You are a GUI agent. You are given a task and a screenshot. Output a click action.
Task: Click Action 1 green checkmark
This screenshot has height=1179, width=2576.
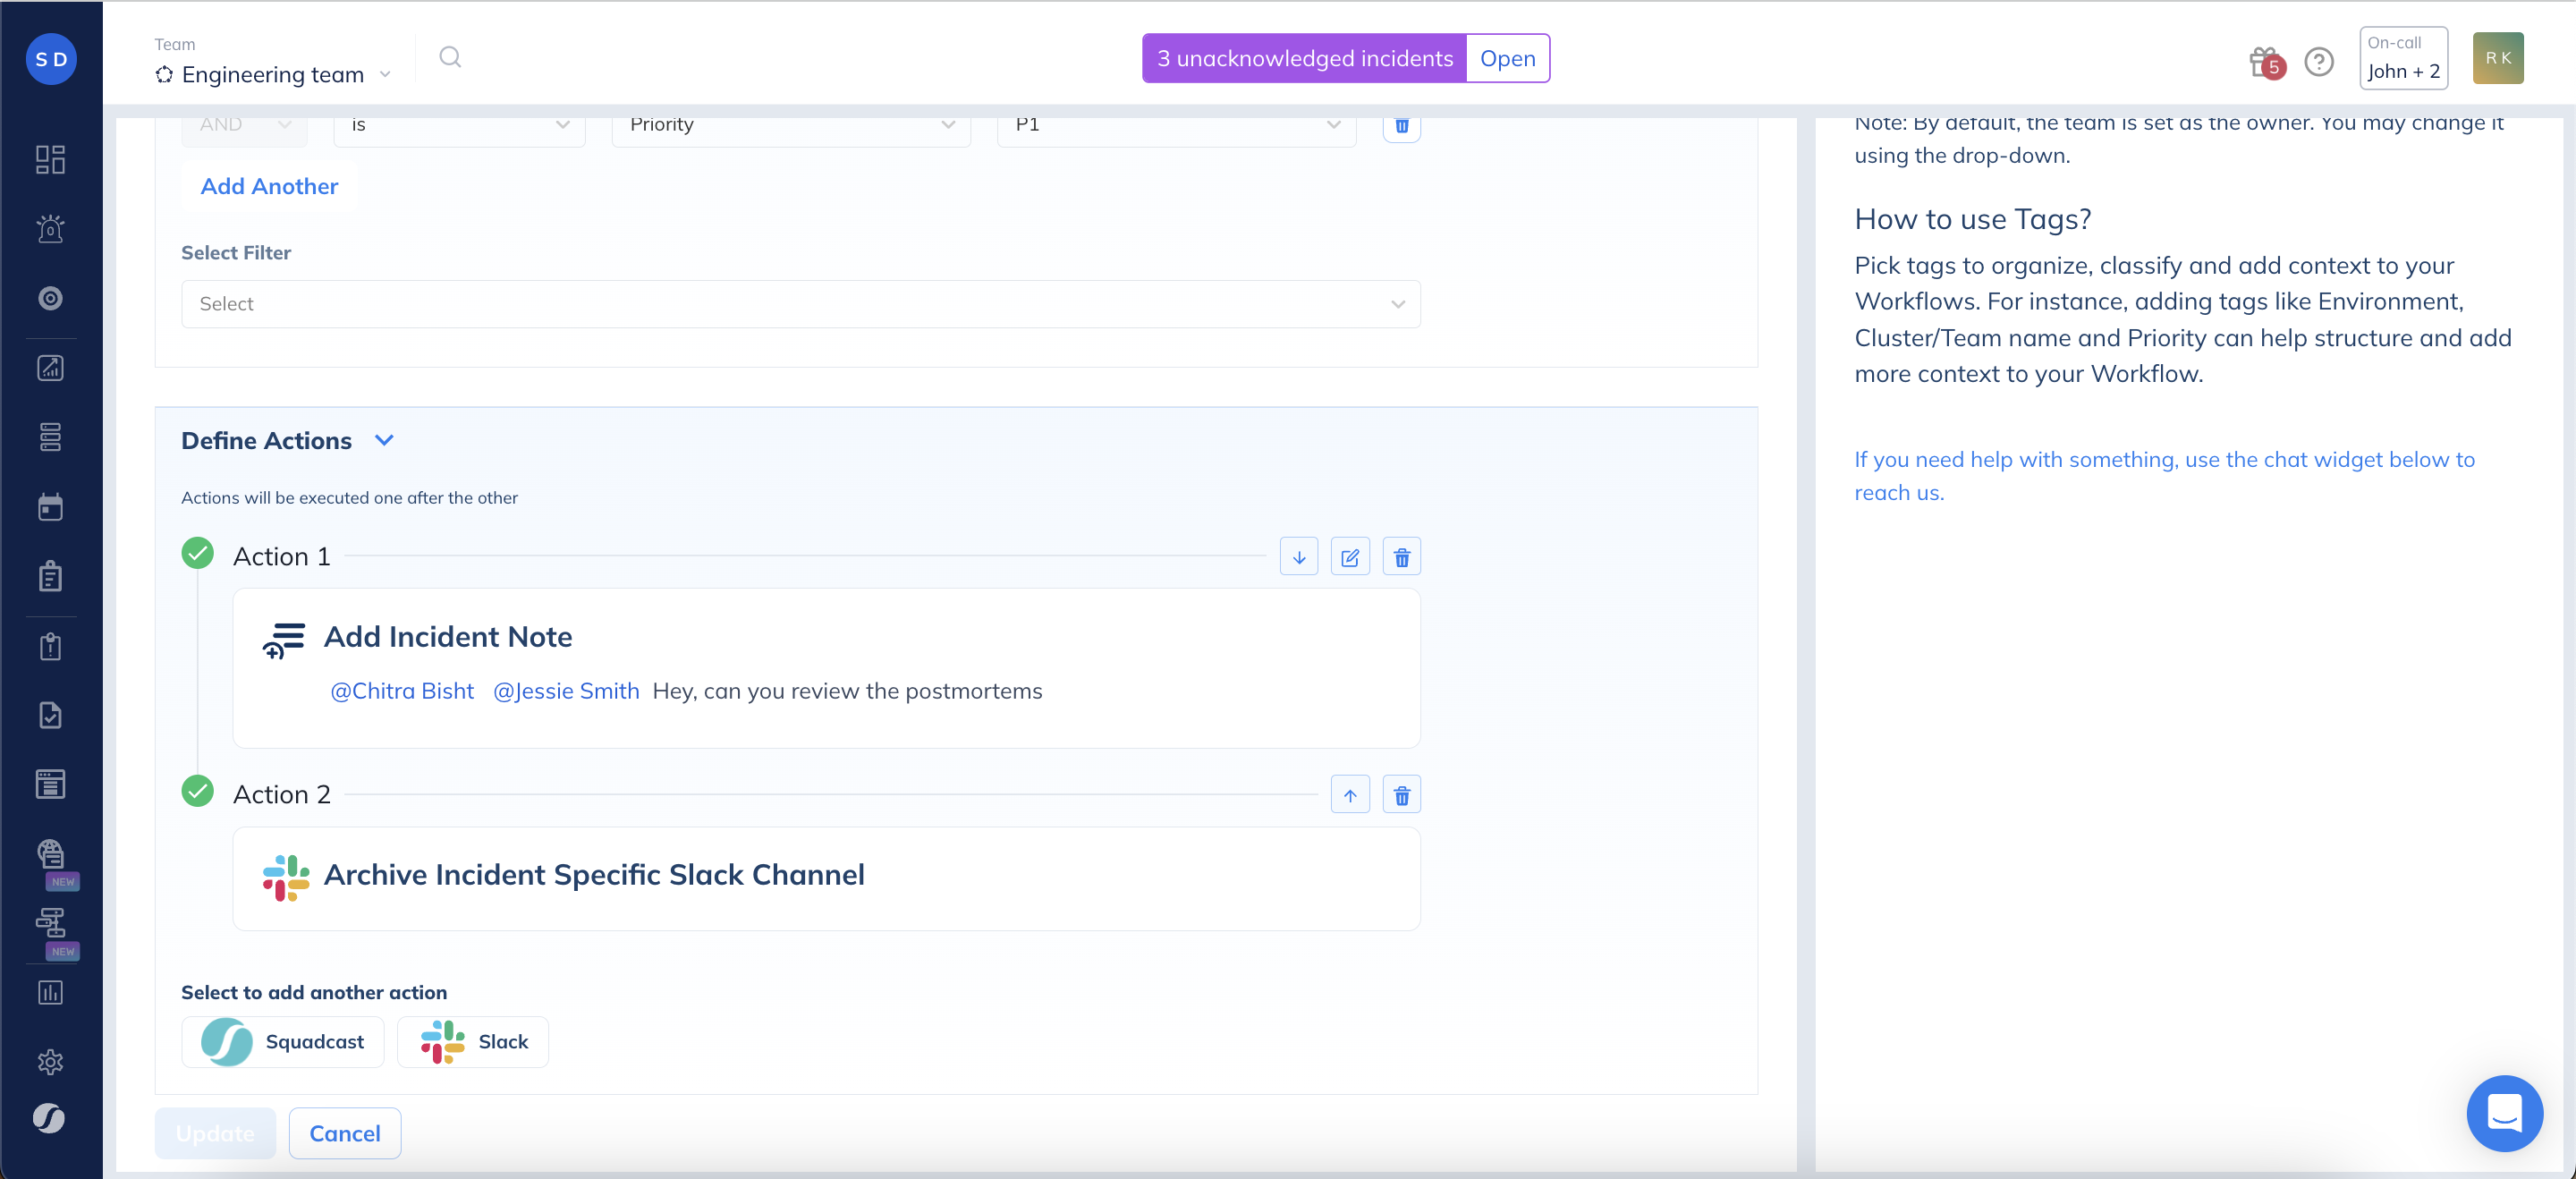197,553
